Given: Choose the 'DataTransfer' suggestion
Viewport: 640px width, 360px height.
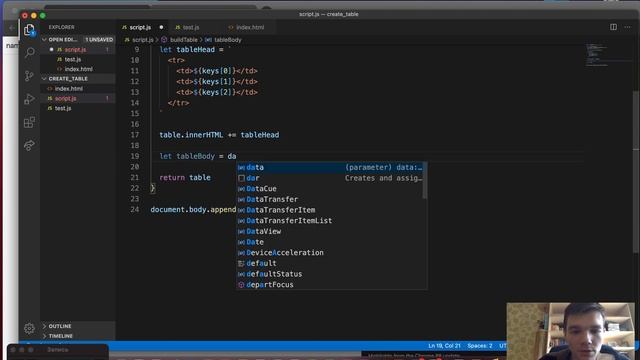Looking at the screenshot, I should [331, 199].
